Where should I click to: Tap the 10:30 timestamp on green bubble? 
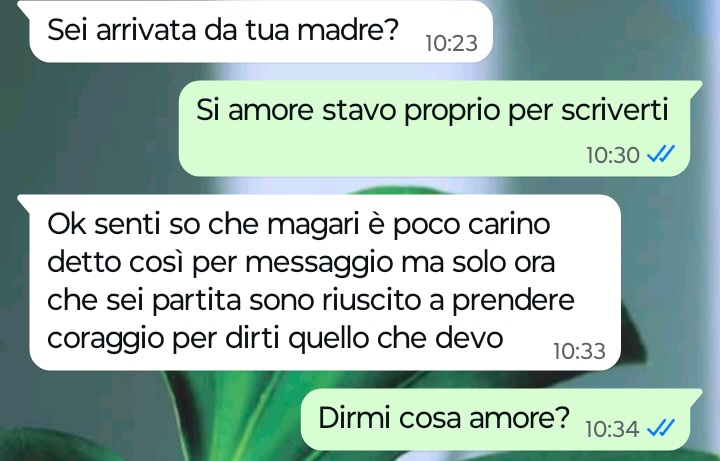click(x=613, y=155)
